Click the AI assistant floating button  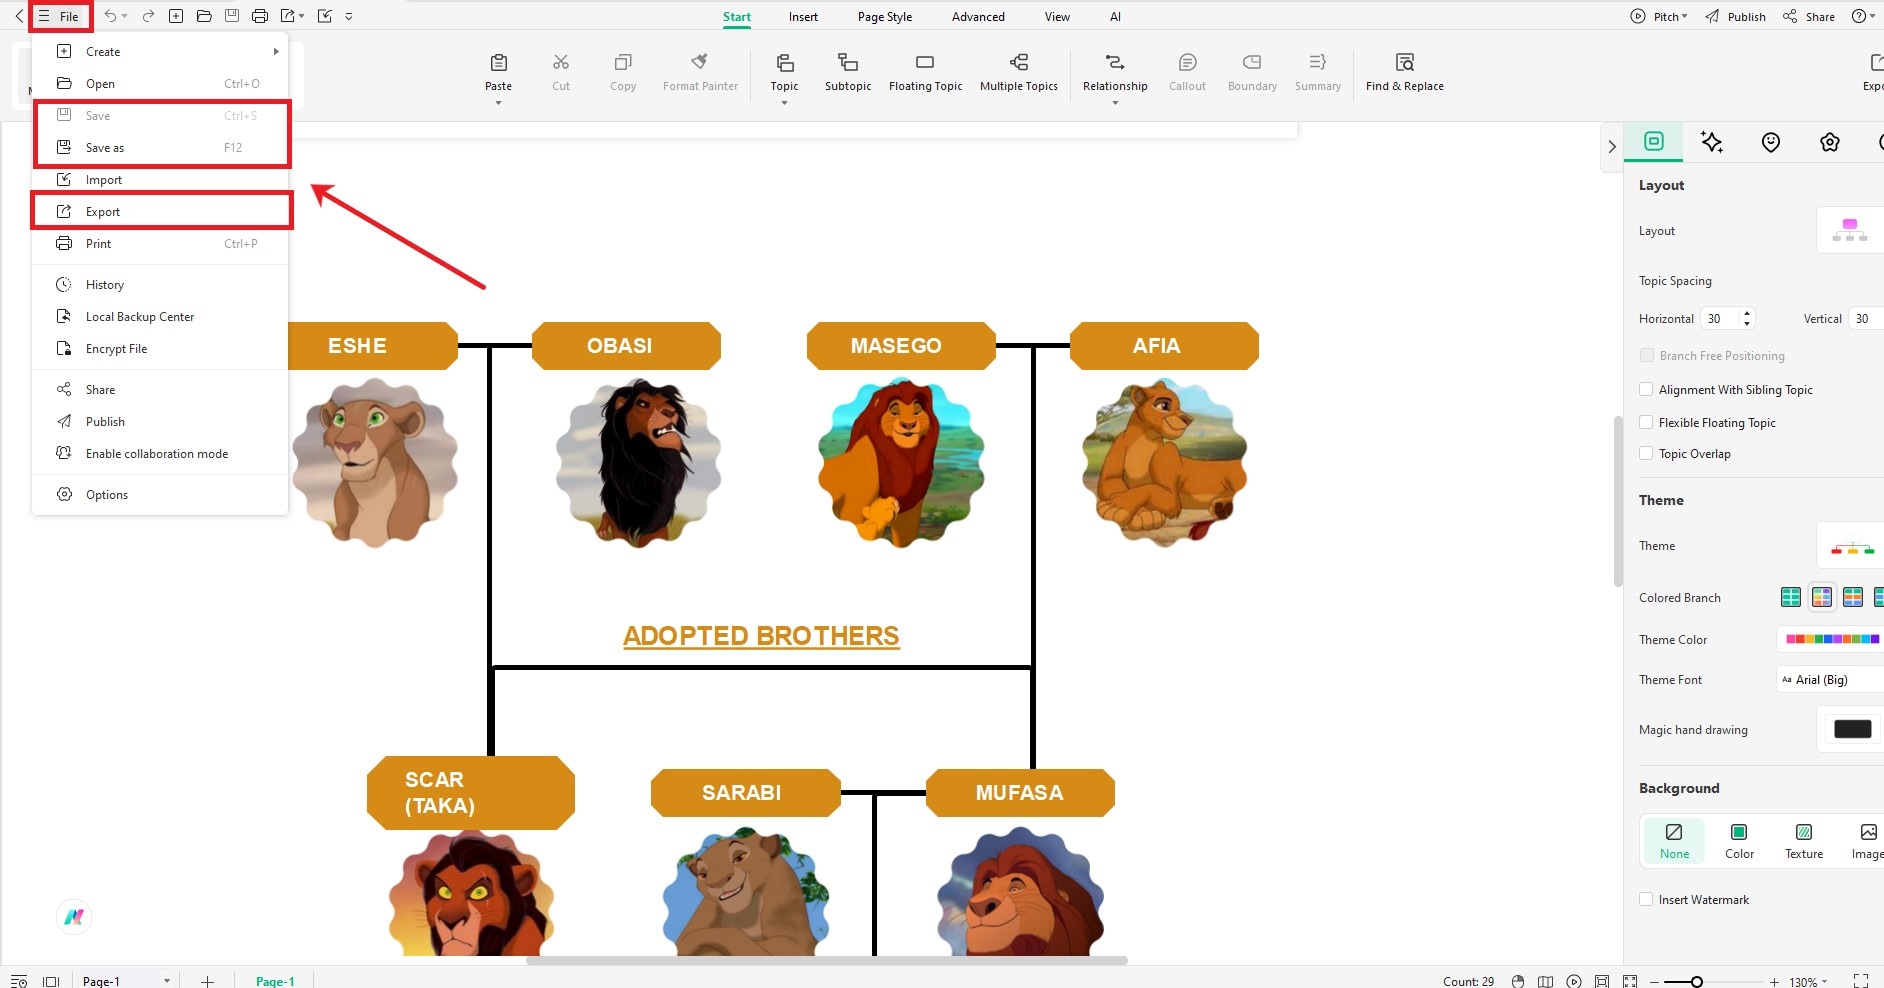74,916
